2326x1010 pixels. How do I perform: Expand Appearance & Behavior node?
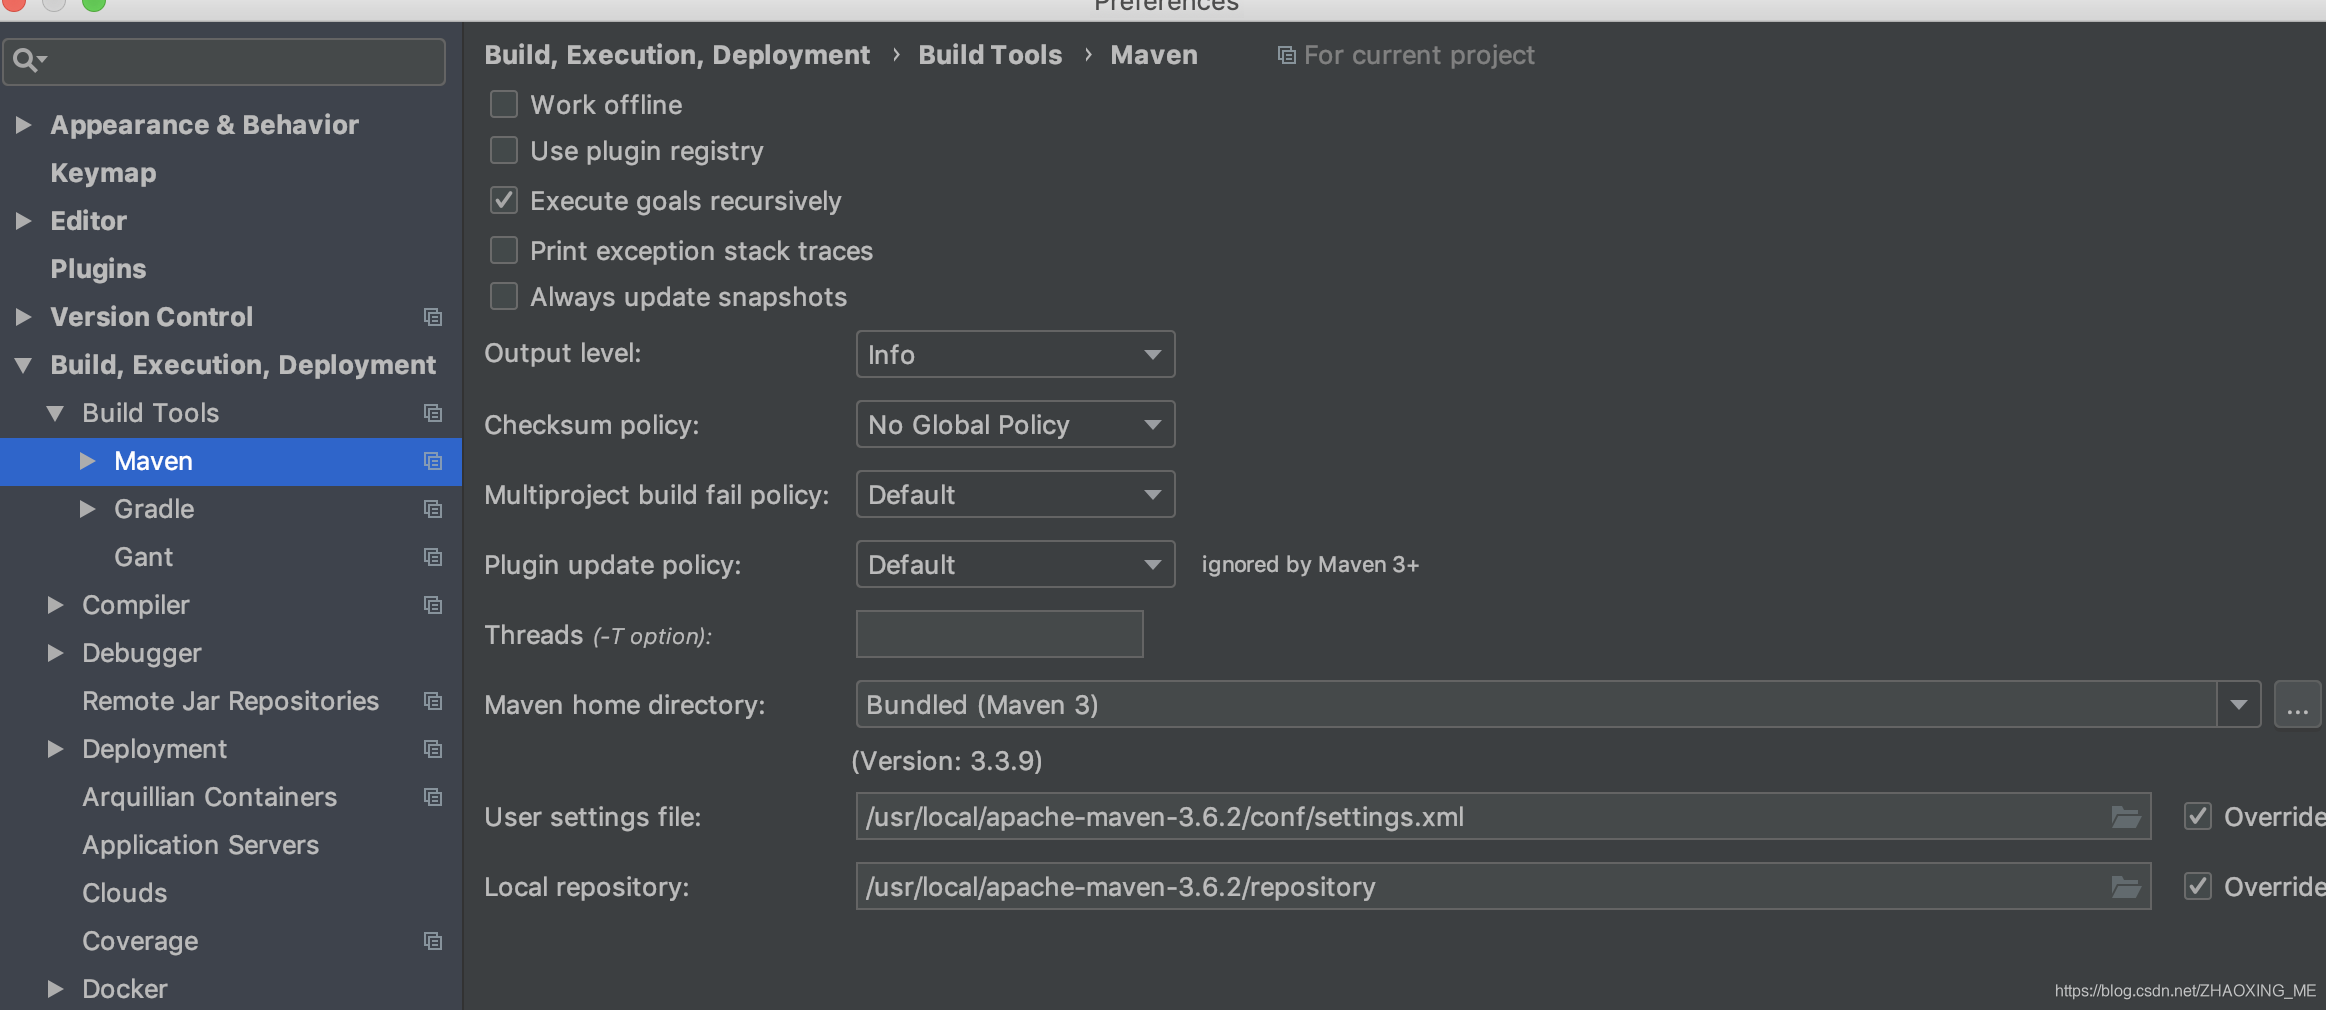click(24, 125)
